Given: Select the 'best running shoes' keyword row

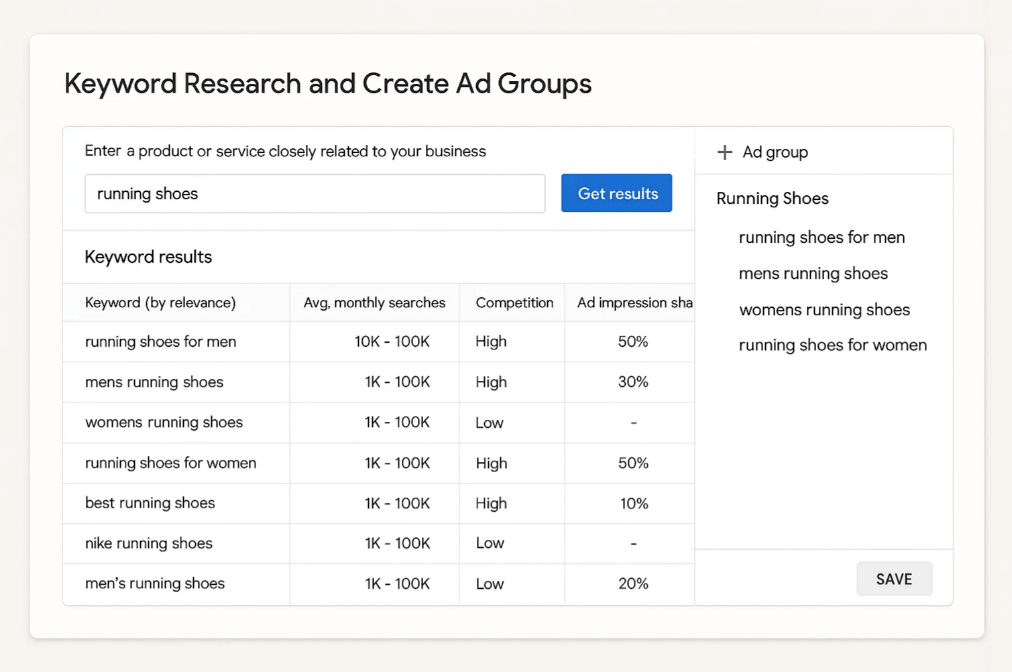Looking at the screenshot, I should (378, 504).
